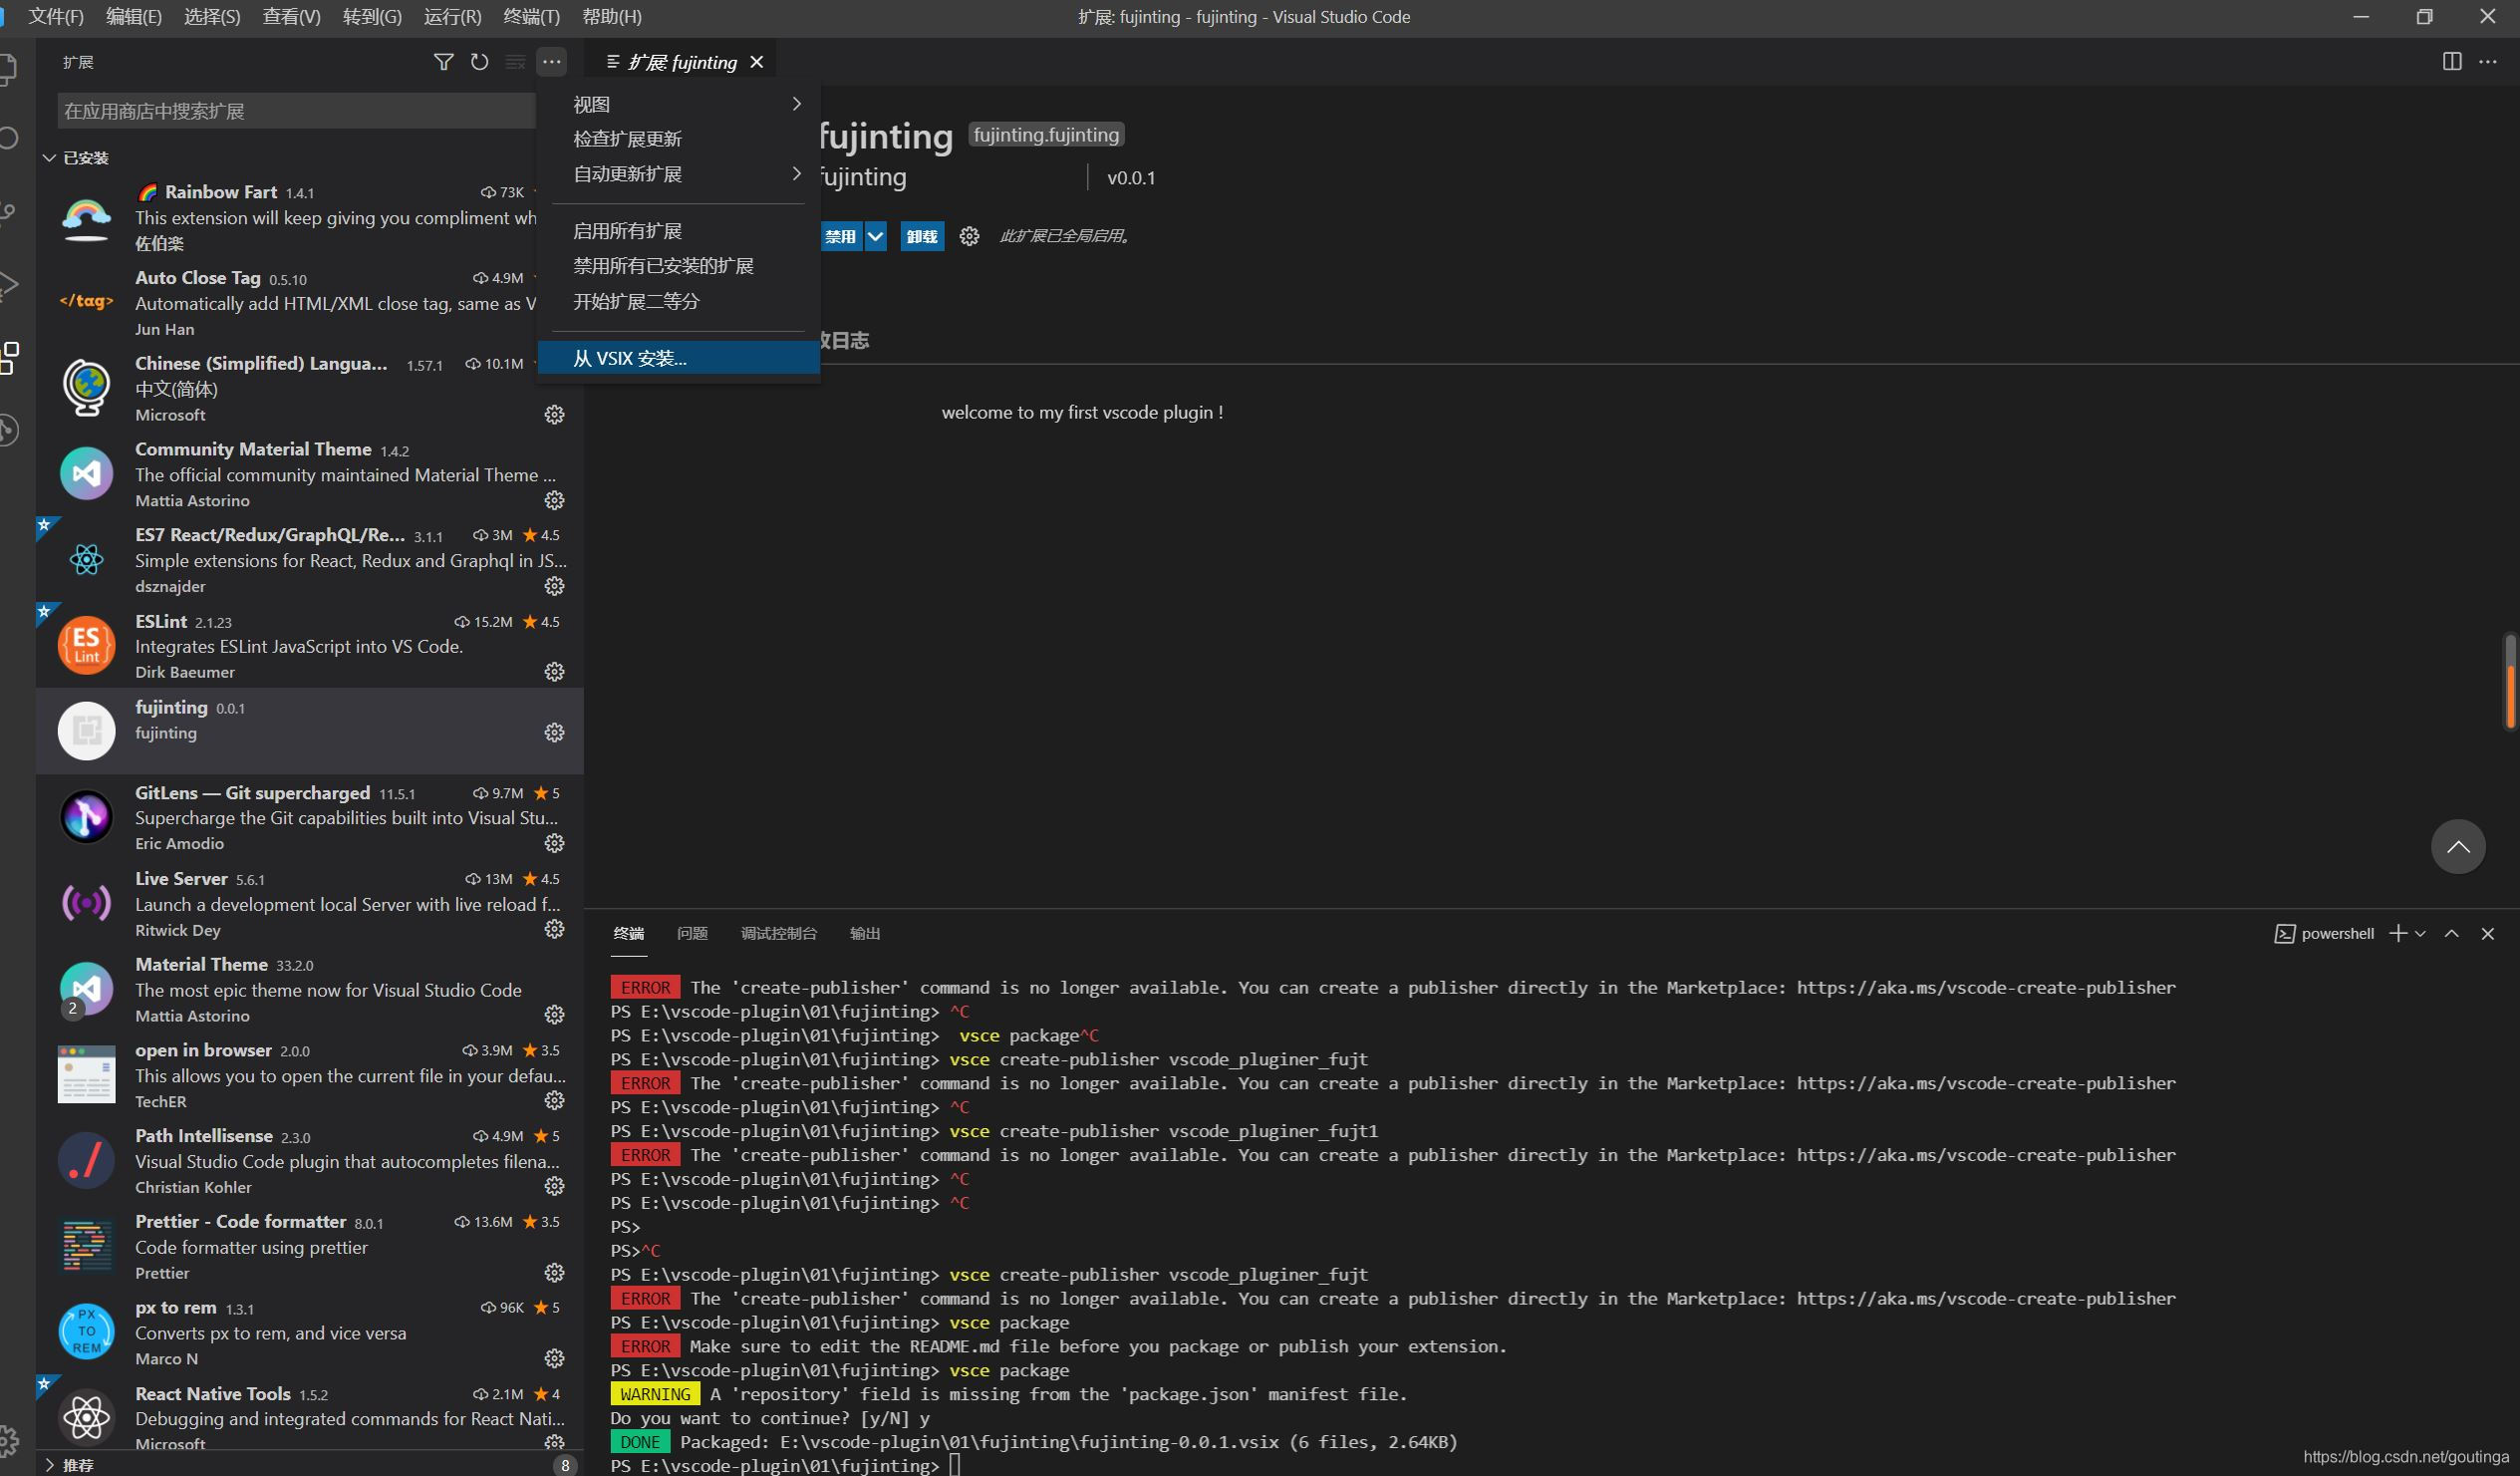The width and height of the screenshot is (2520, 1476).
Task: Choose 启用所有扩展 menu entry
Action: pos(679,231)
